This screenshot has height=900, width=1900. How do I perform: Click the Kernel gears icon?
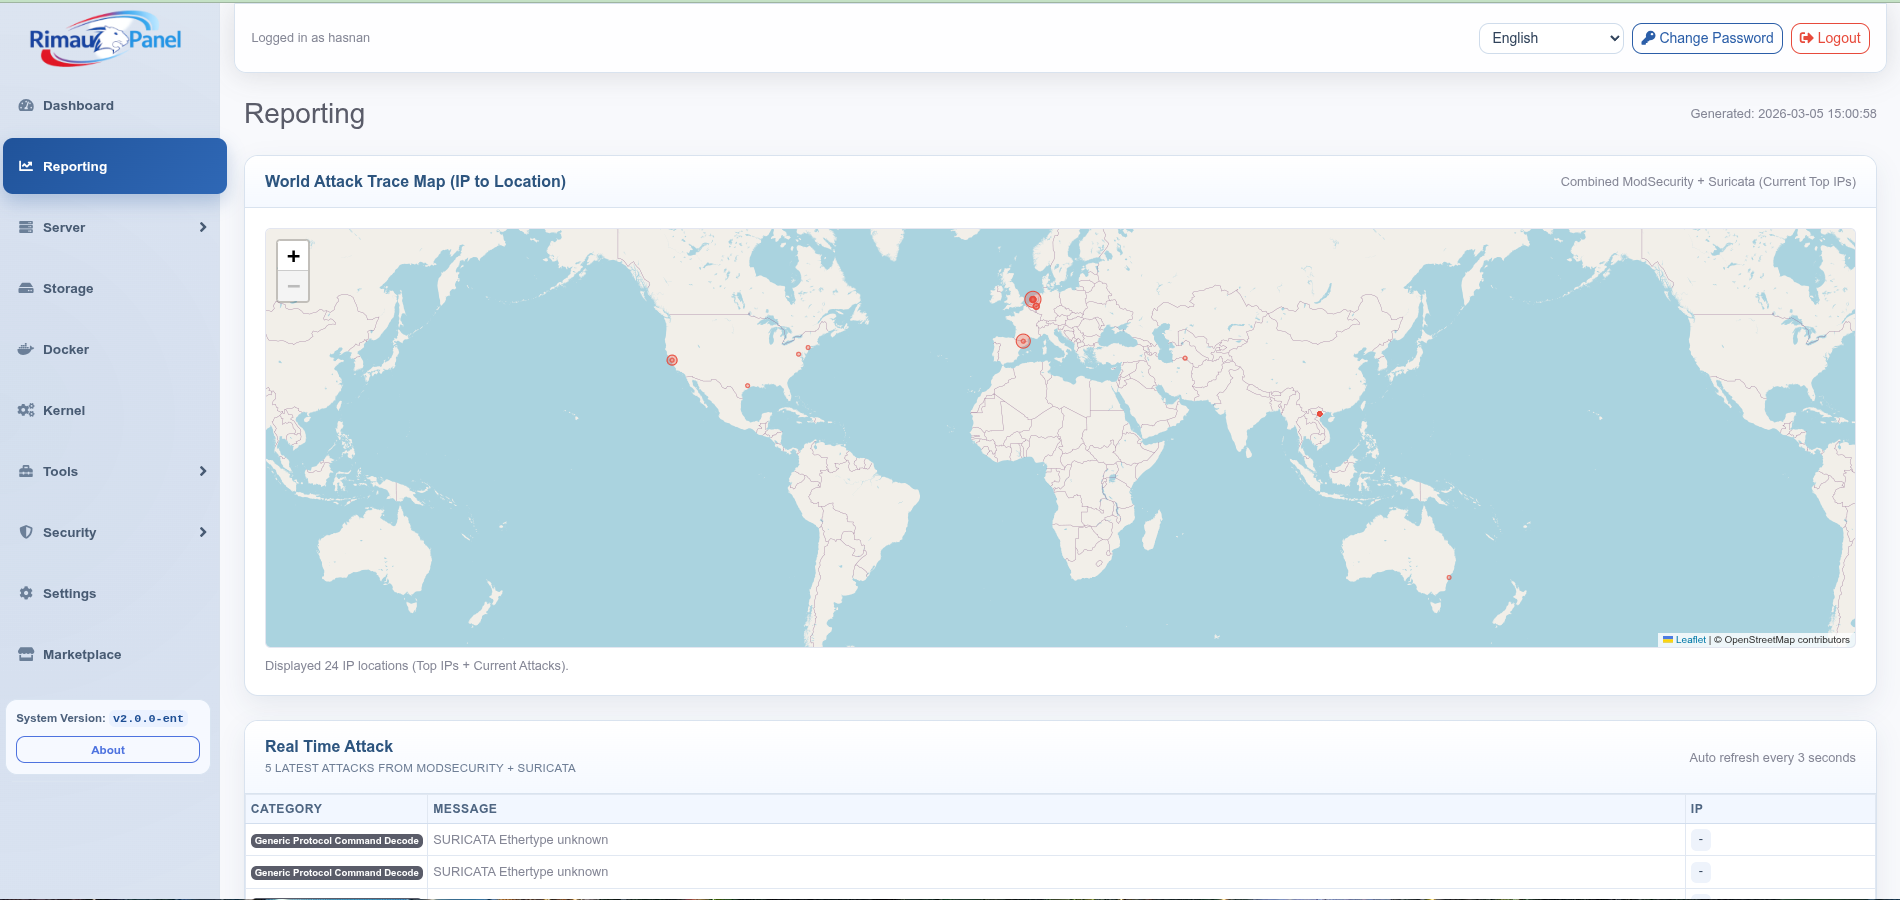26,411
